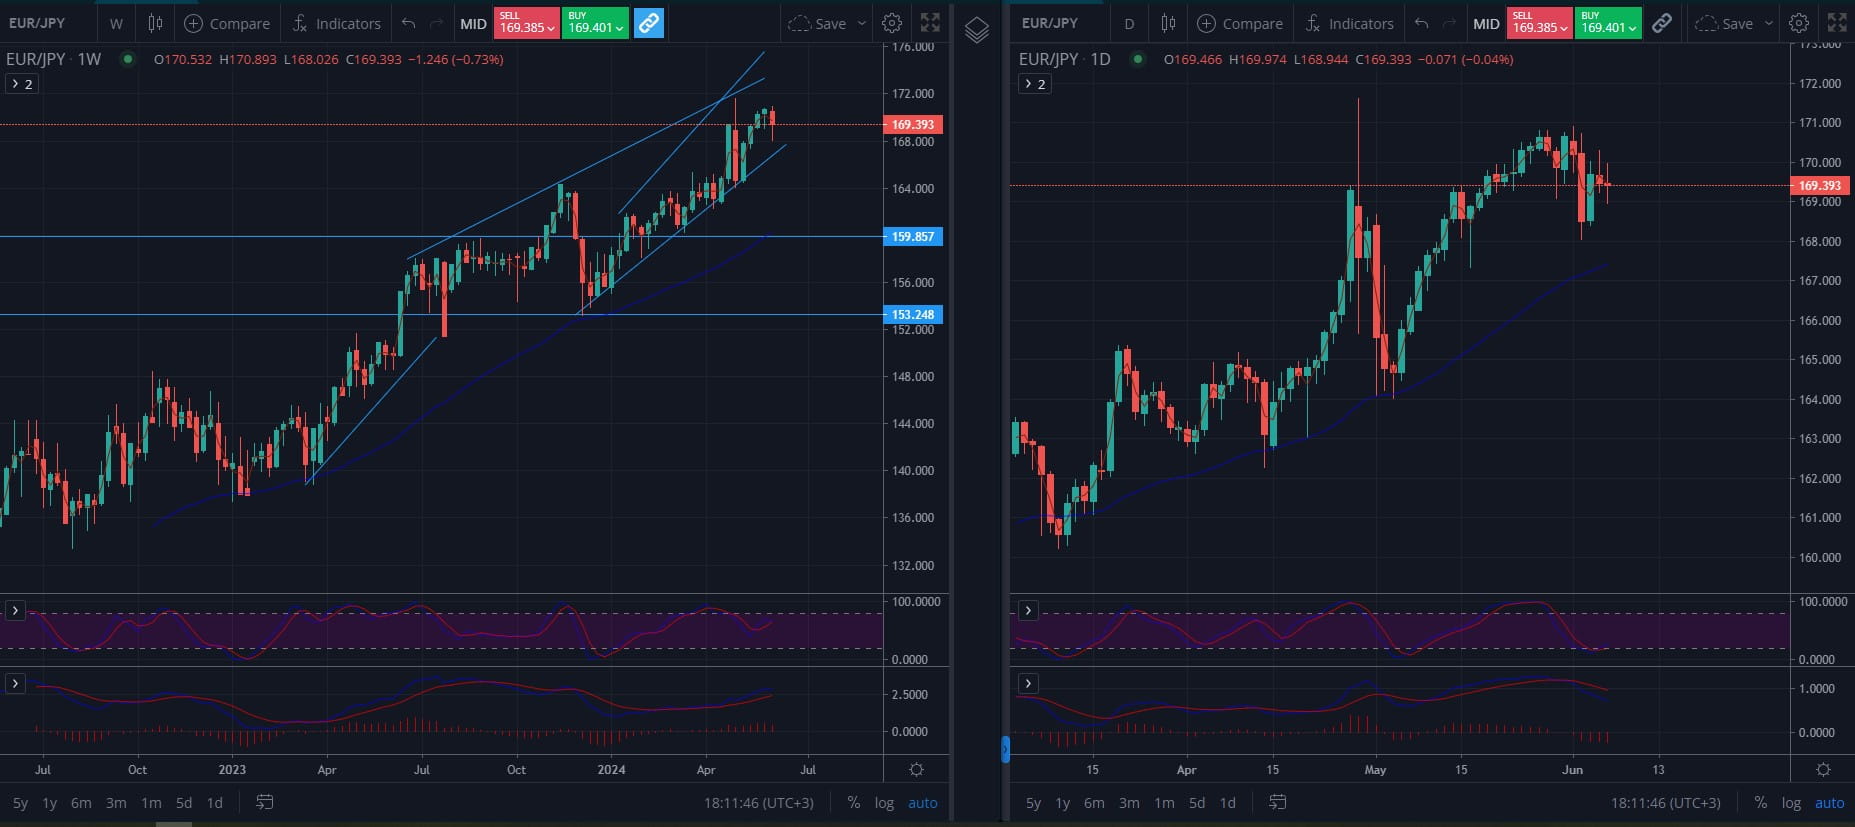Open go-to-date icon in left chart

click(265, 802)
